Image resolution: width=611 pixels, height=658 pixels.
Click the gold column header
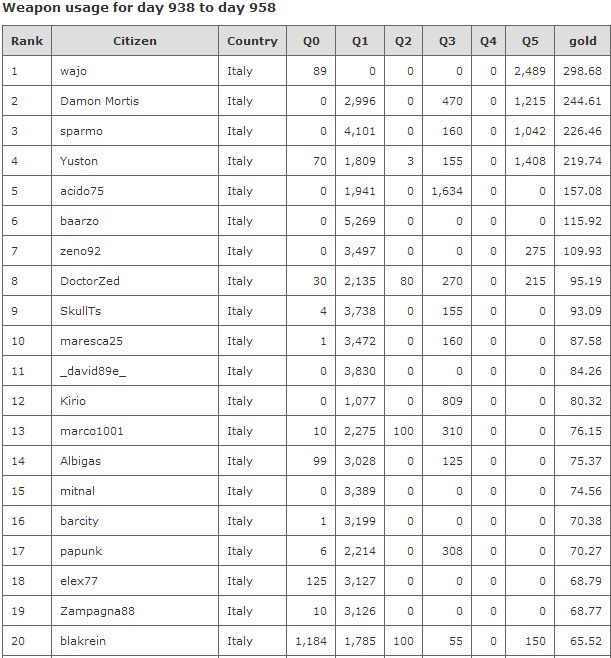582,41
